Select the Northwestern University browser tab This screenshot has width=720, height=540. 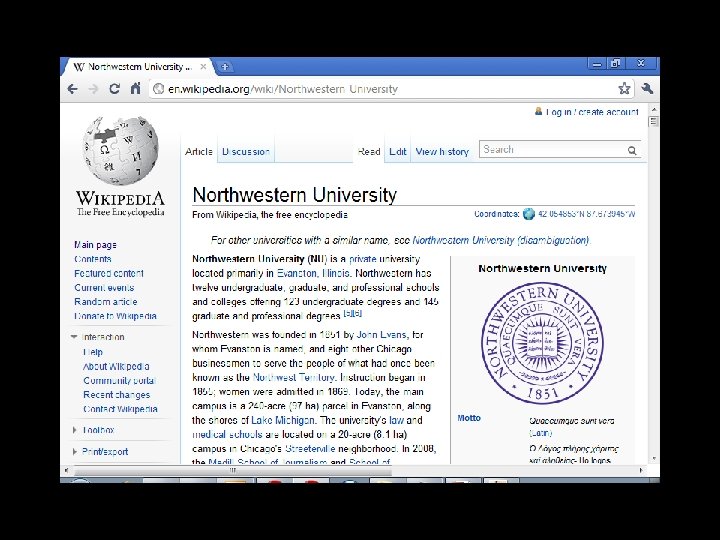[137, 67]
